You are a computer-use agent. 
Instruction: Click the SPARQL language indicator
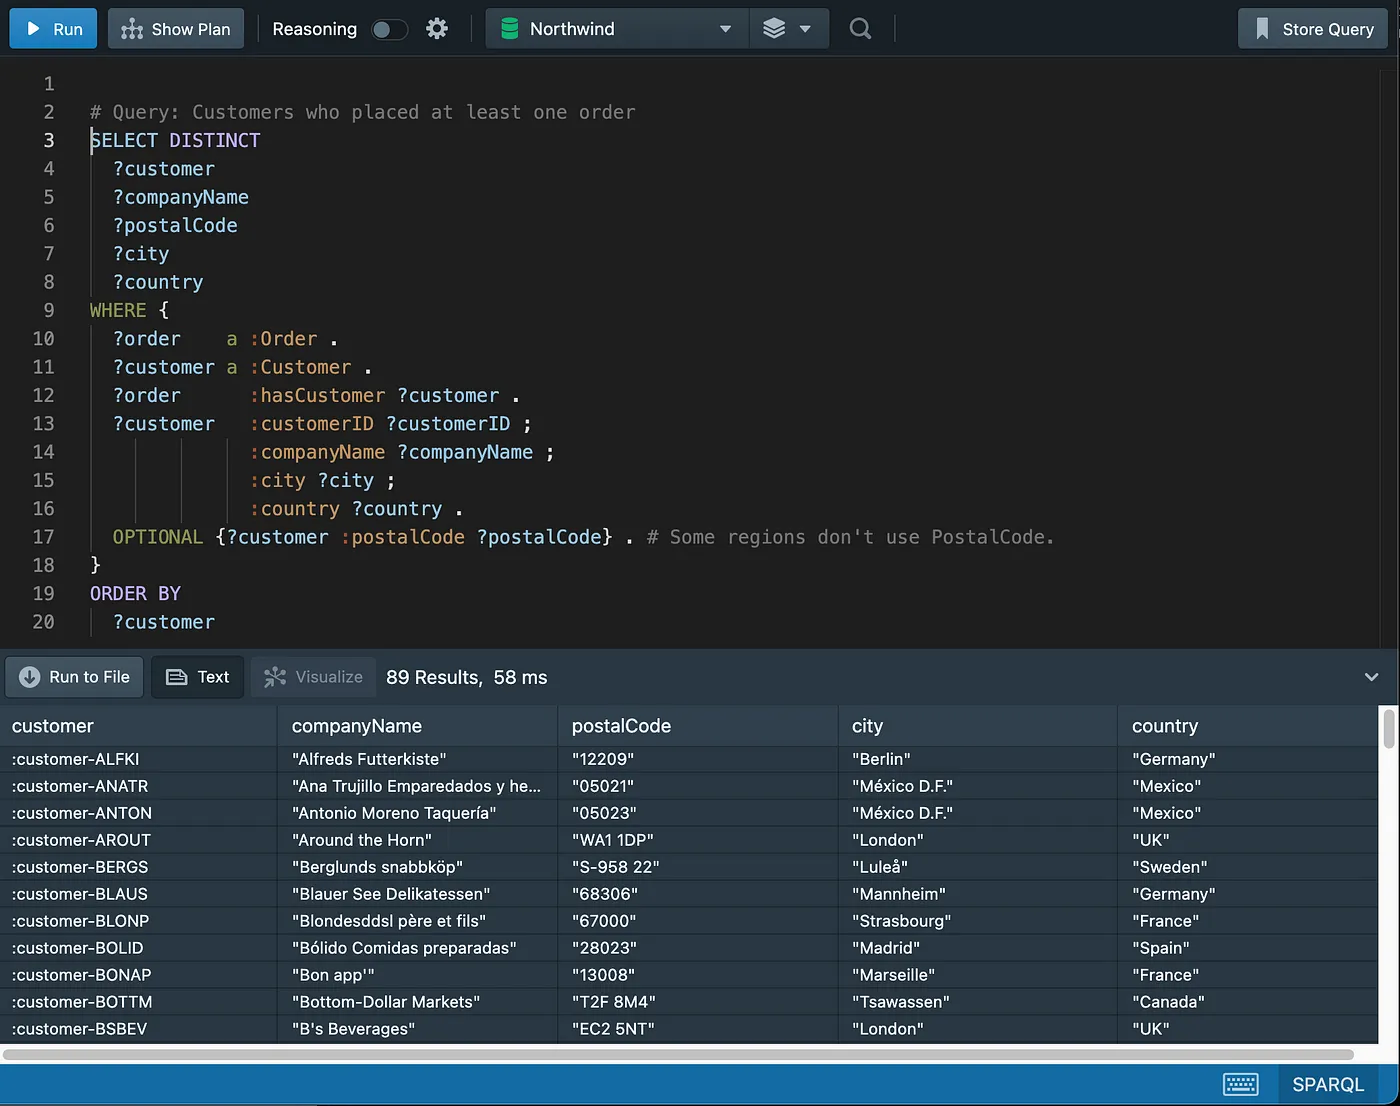(x=1328, y=1084)
